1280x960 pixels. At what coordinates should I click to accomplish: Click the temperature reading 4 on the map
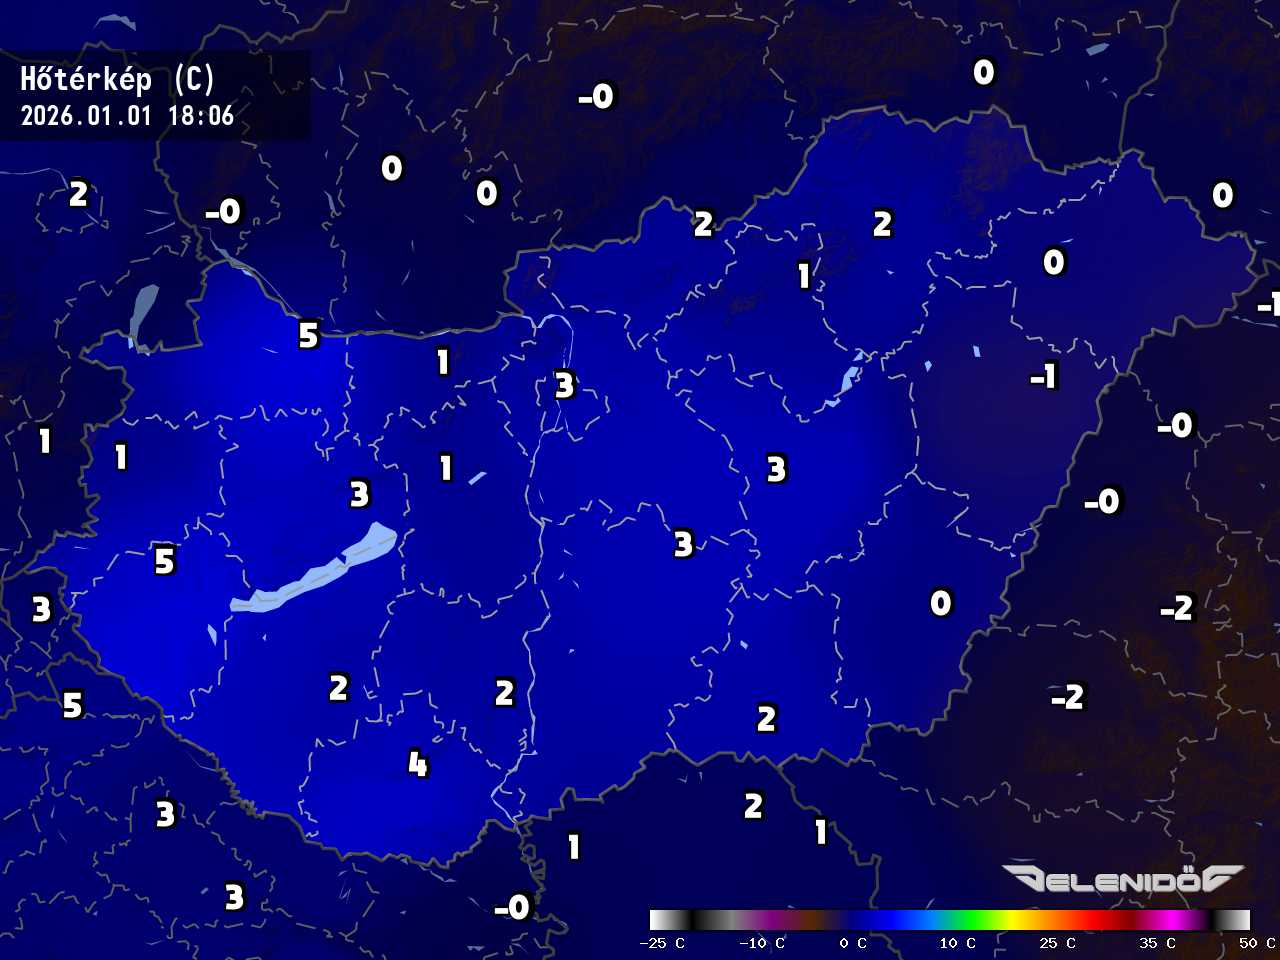(418, 764)
